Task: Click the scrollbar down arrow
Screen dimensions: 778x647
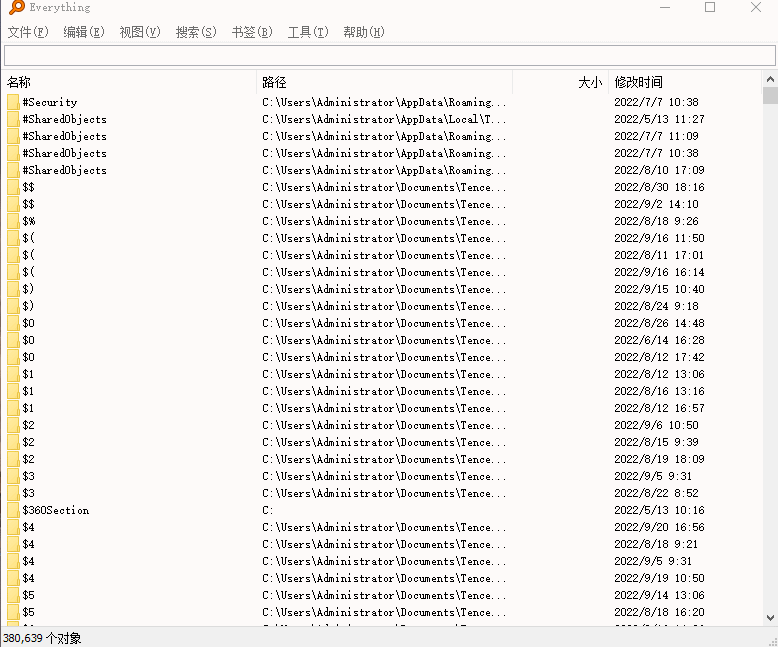Action: point(770,618)
